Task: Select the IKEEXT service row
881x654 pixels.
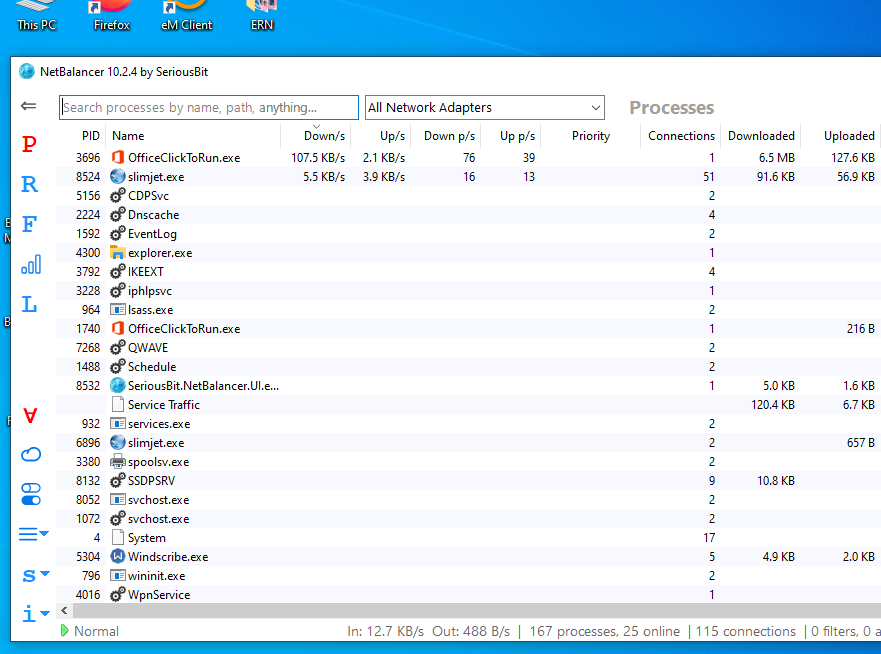Action: tap(468, 272)
